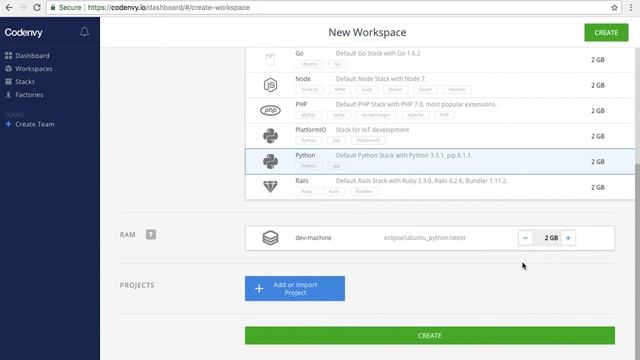
Task: Click the RAM section label
Action: click(127, 235)
